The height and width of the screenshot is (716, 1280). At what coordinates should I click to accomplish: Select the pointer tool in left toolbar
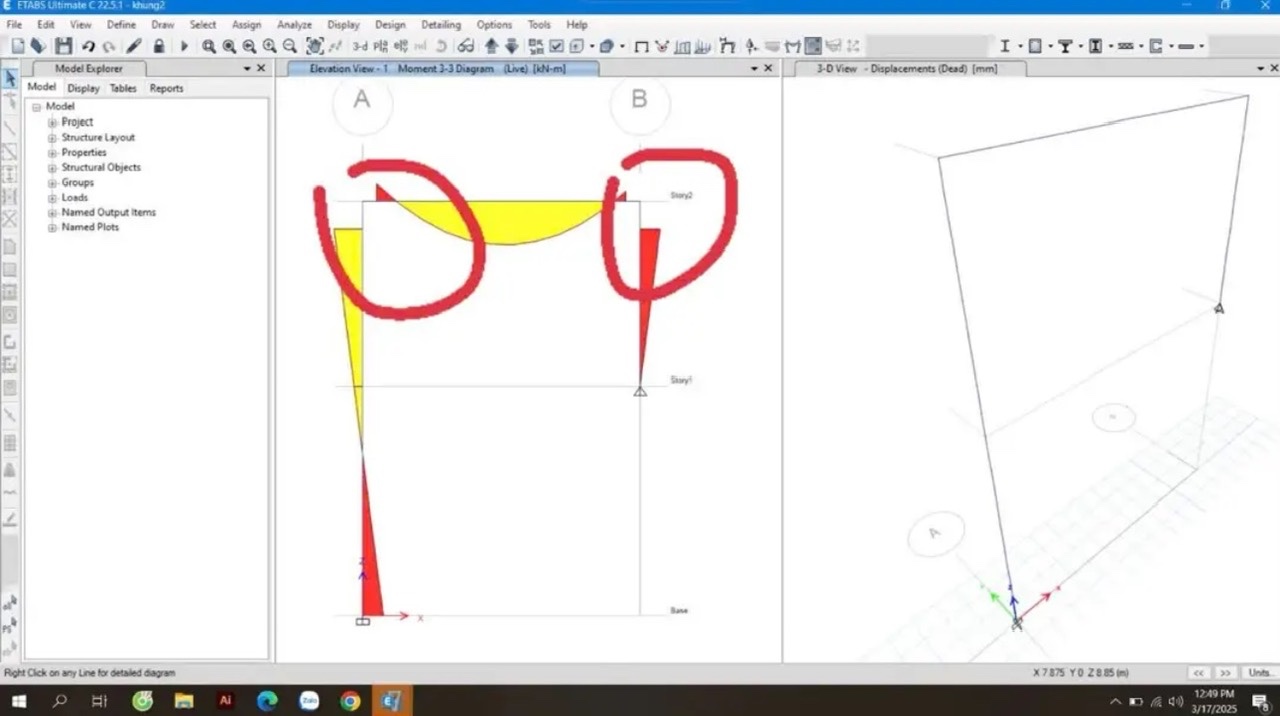(x=10, y=79)
